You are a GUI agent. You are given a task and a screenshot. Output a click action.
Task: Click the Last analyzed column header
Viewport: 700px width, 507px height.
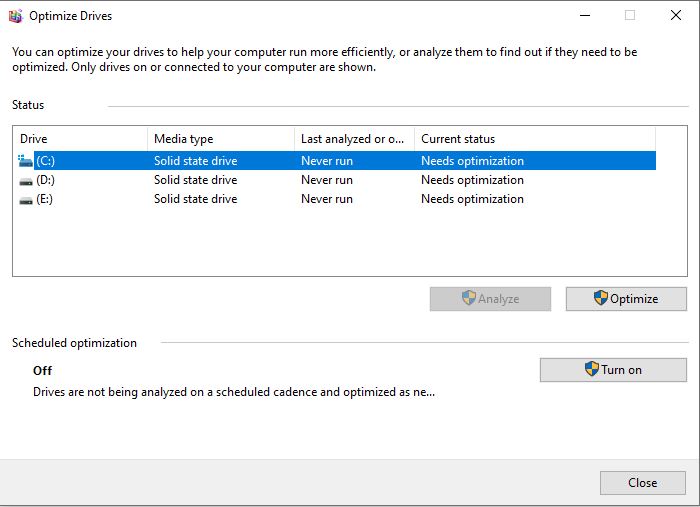tap(354, 139)
